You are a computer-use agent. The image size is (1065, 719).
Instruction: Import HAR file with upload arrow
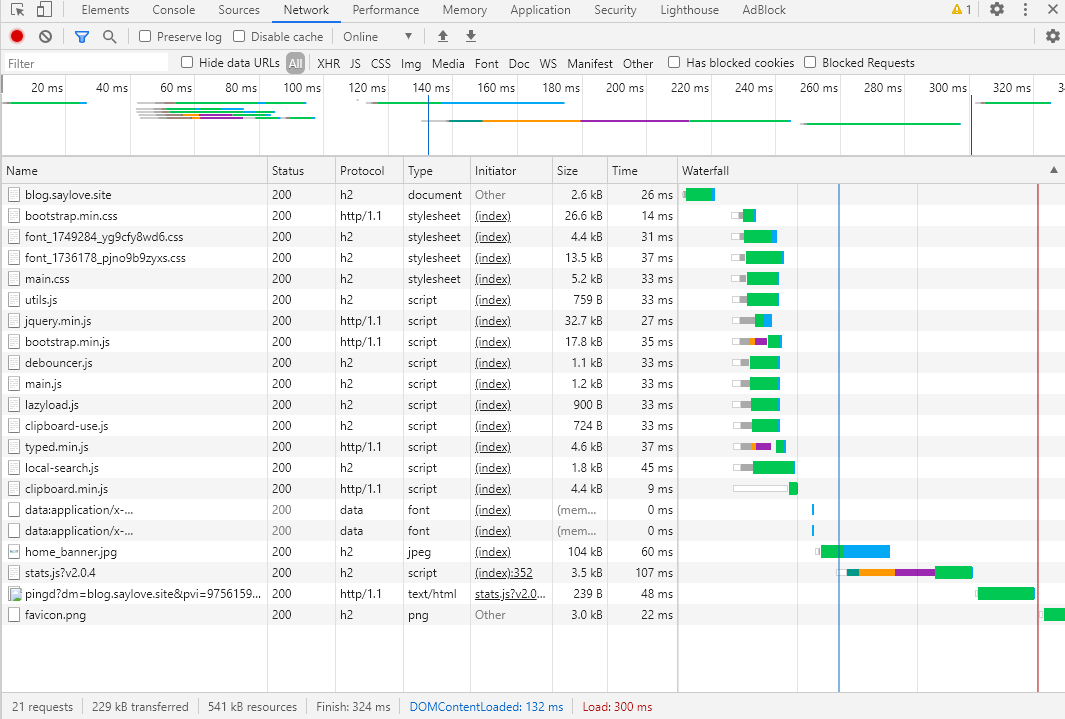click(443, 37)
